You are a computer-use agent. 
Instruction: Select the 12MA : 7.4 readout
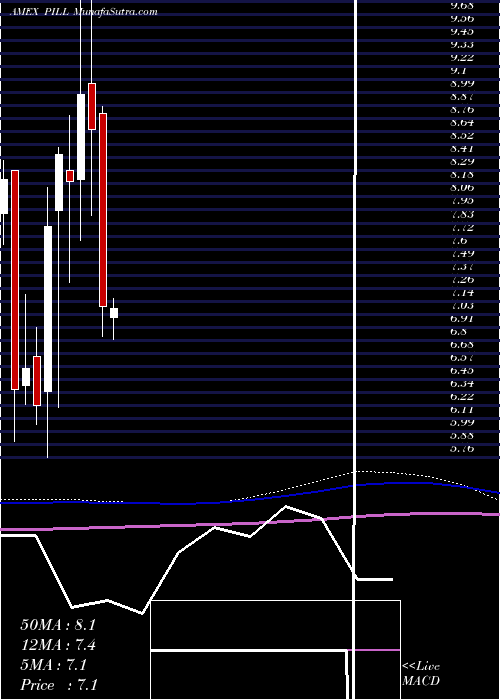58,645
